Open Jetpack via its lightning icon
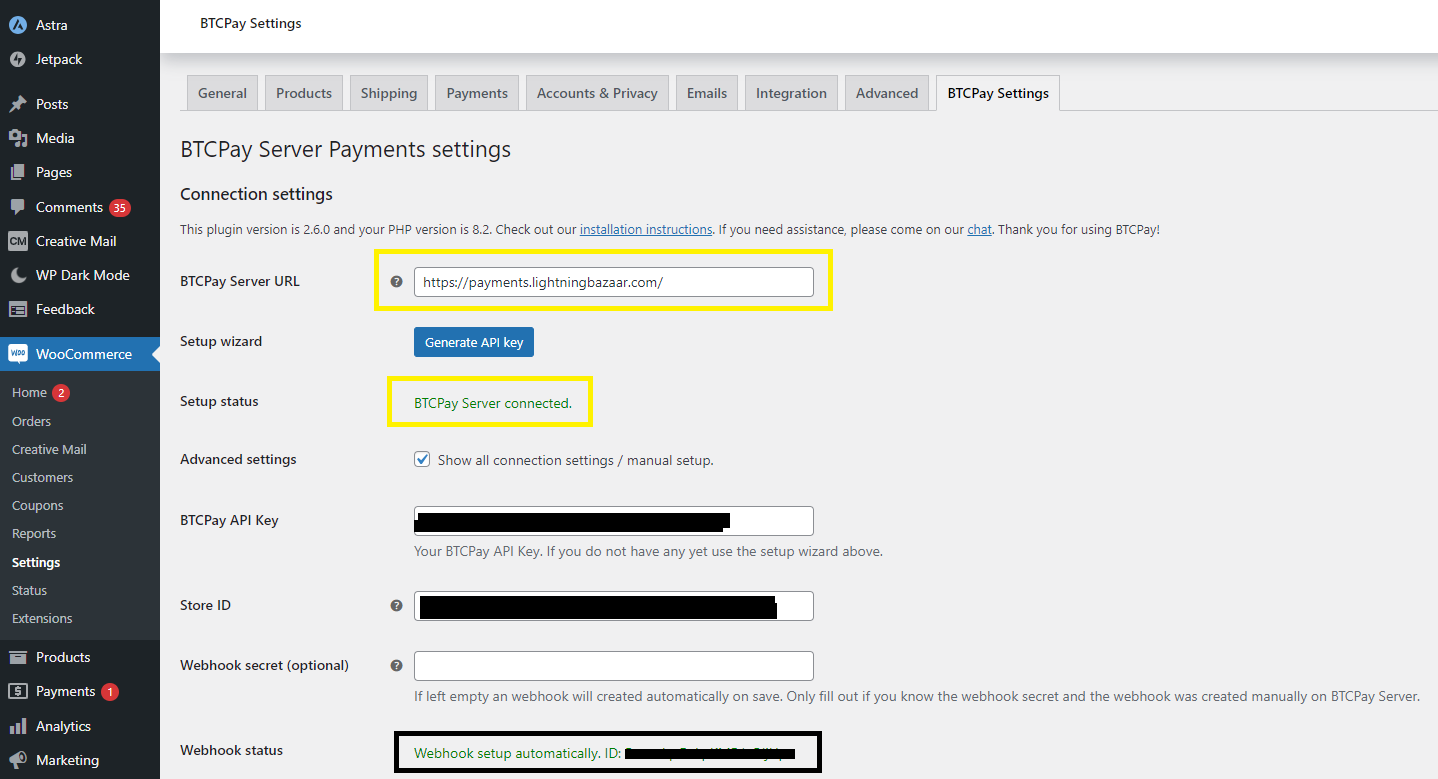1438x779 pixels. (x=17, y=59)
